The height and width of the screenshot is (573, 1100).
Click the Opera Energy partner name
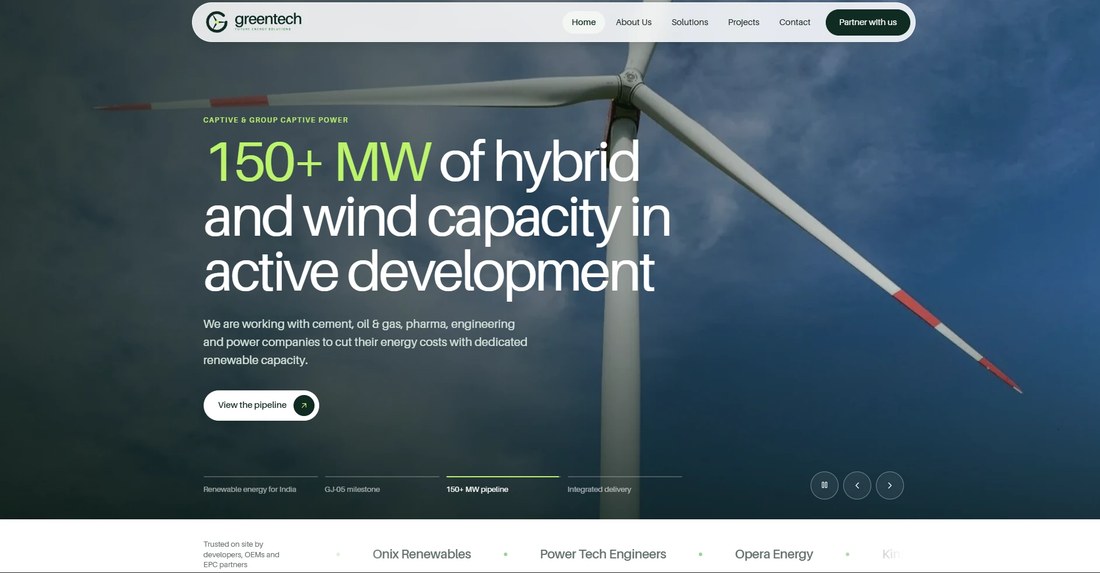pos(774,554)
